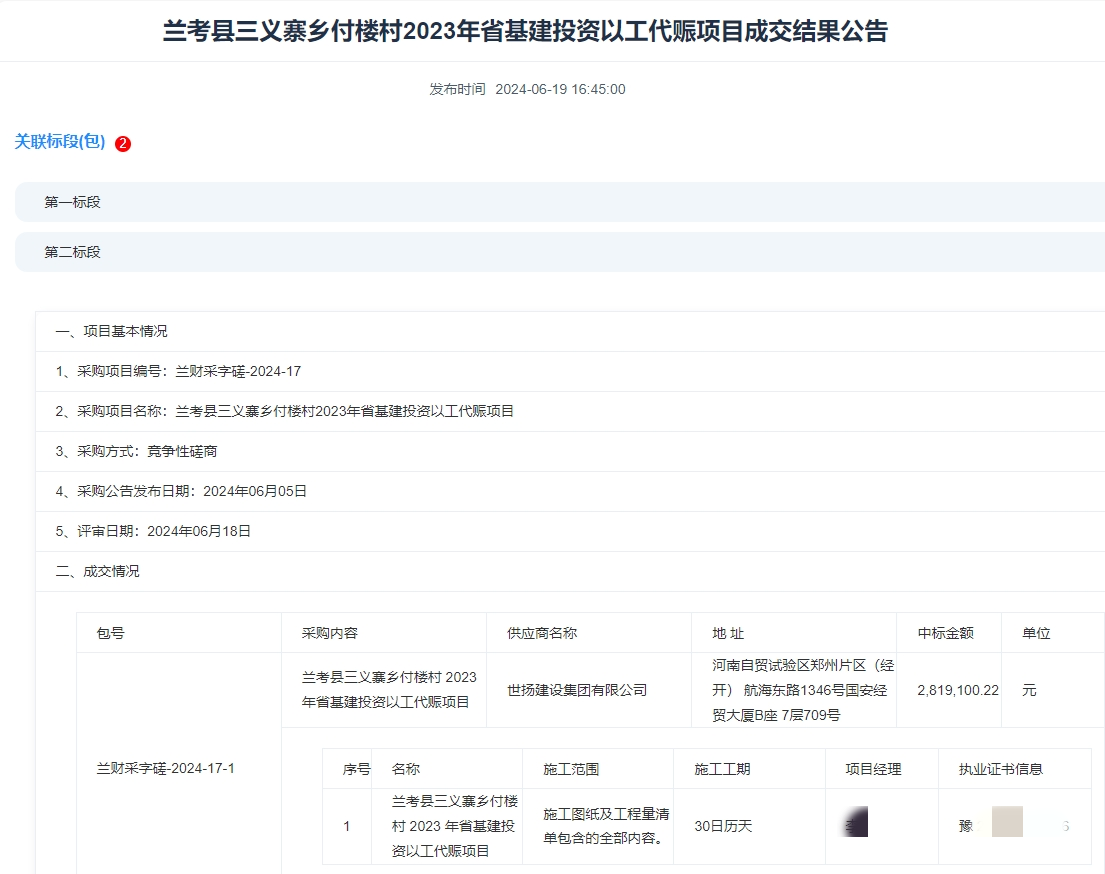This screenshot has width=1105, height=874.
Task: Click the winning amount 2,819,100.22
Action: tap(950, 690)
